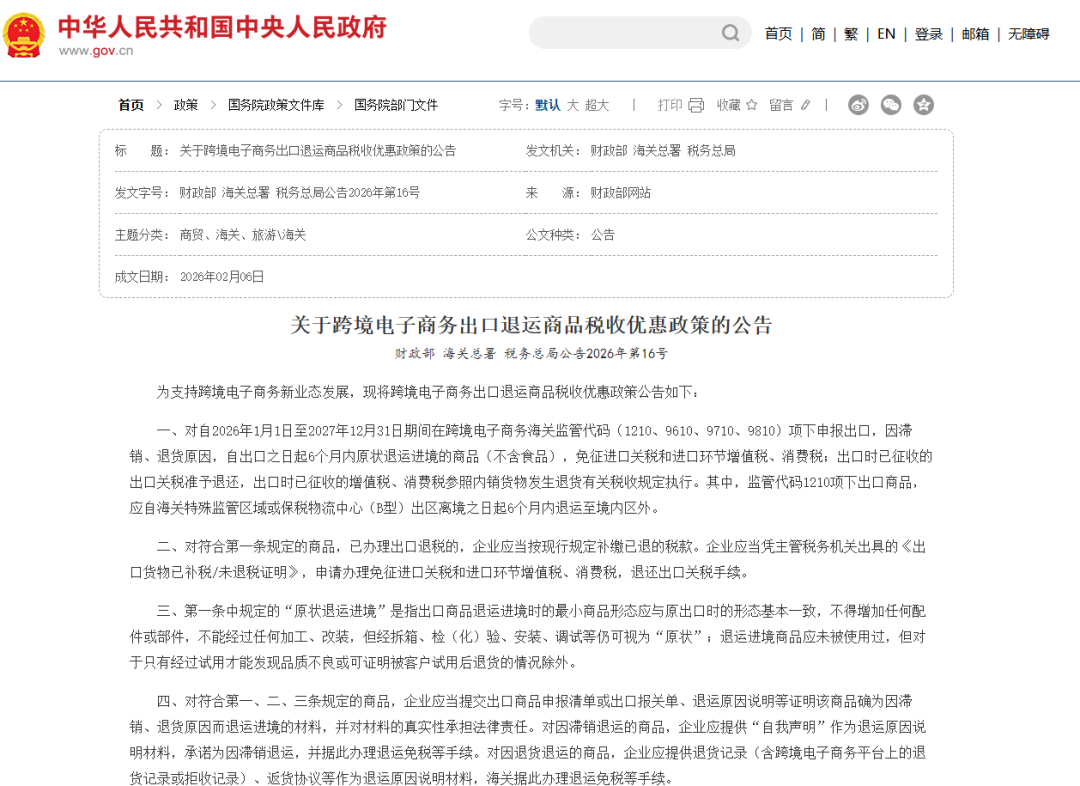Open 邮箱 from the top navigation

tap(973, 33)
